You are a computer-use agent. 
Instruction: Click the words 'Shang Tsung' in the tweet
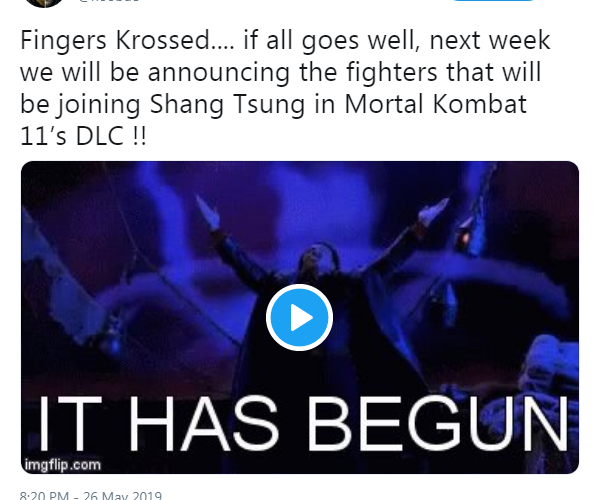227,105
